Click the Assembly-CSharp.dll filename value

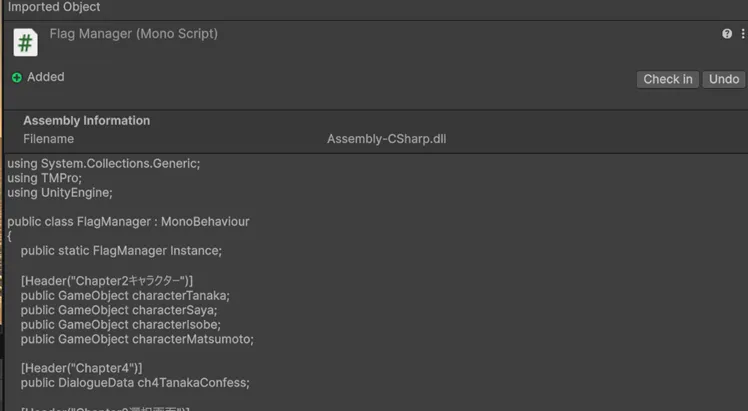386,139
